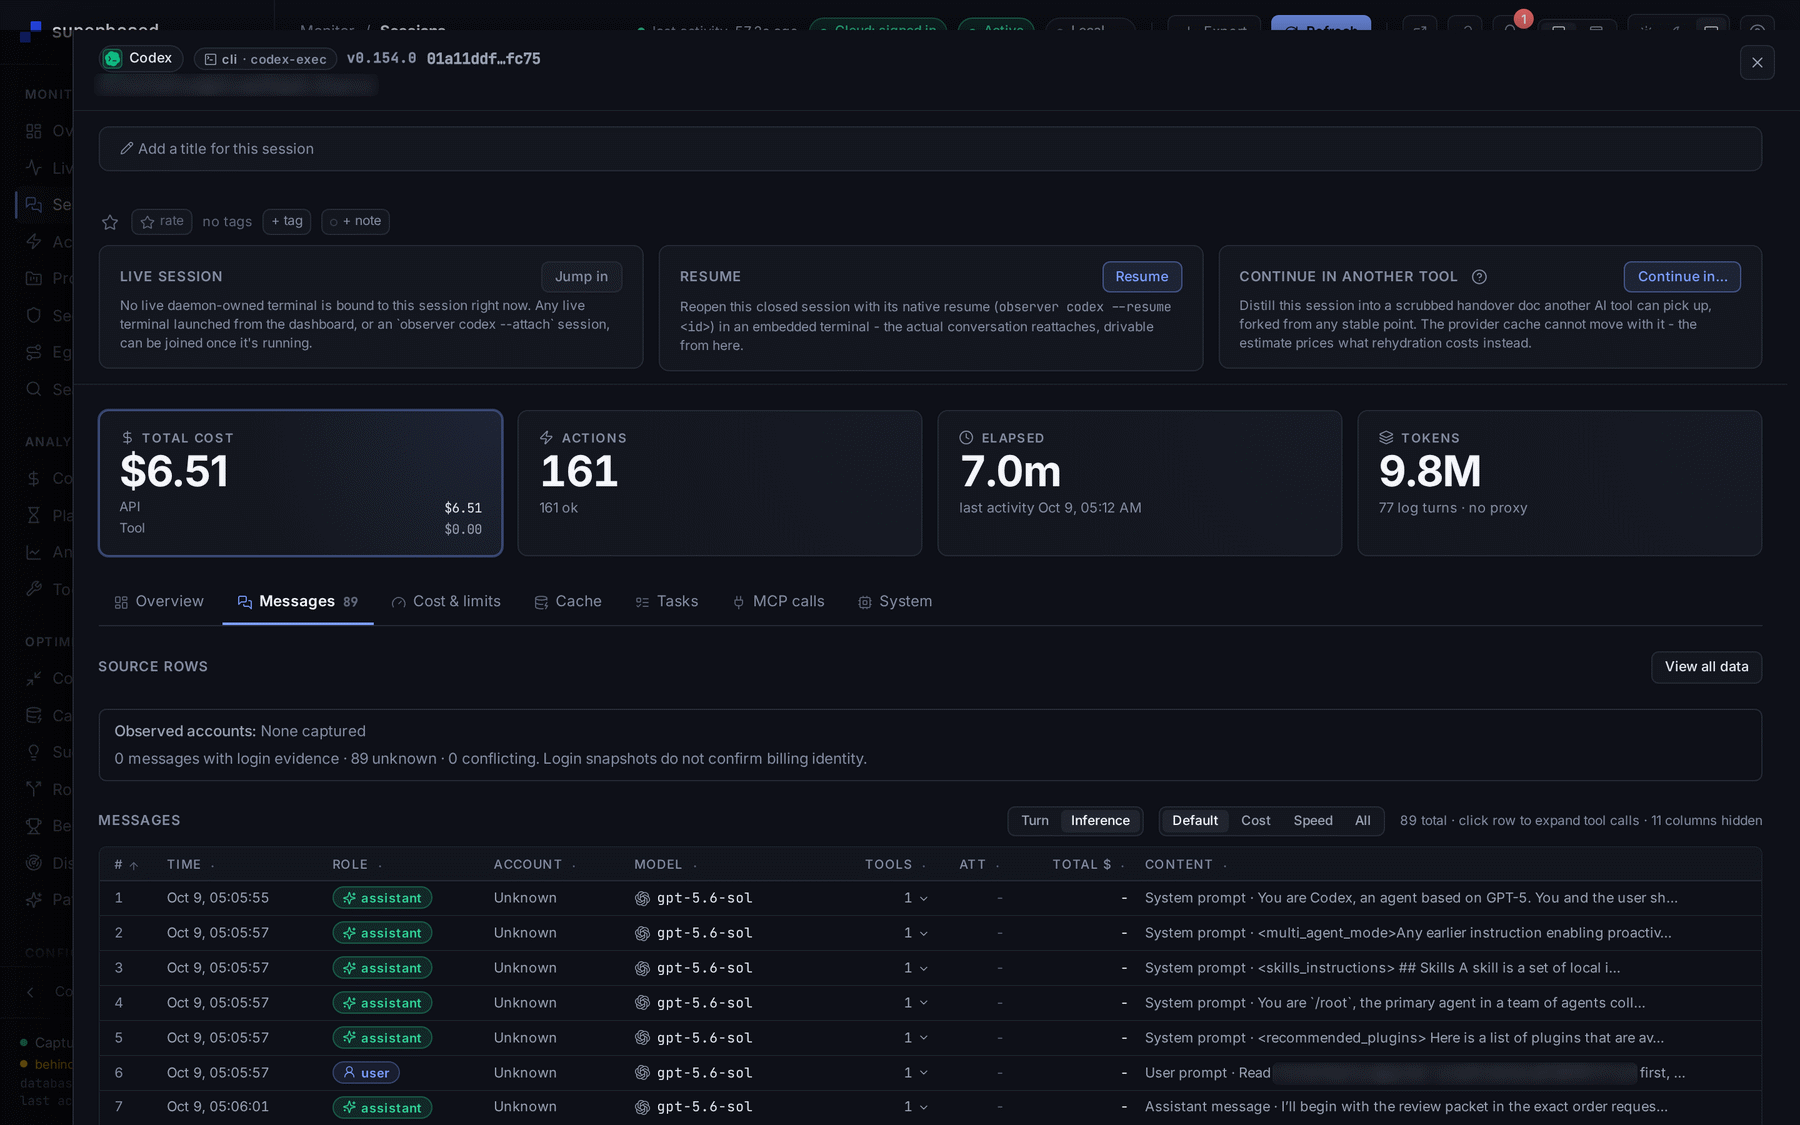The width and height of the screenshot is (1800, 1125).
Task: Click the Resume button
Action: pyautogui.click(x=1142, y=277)
